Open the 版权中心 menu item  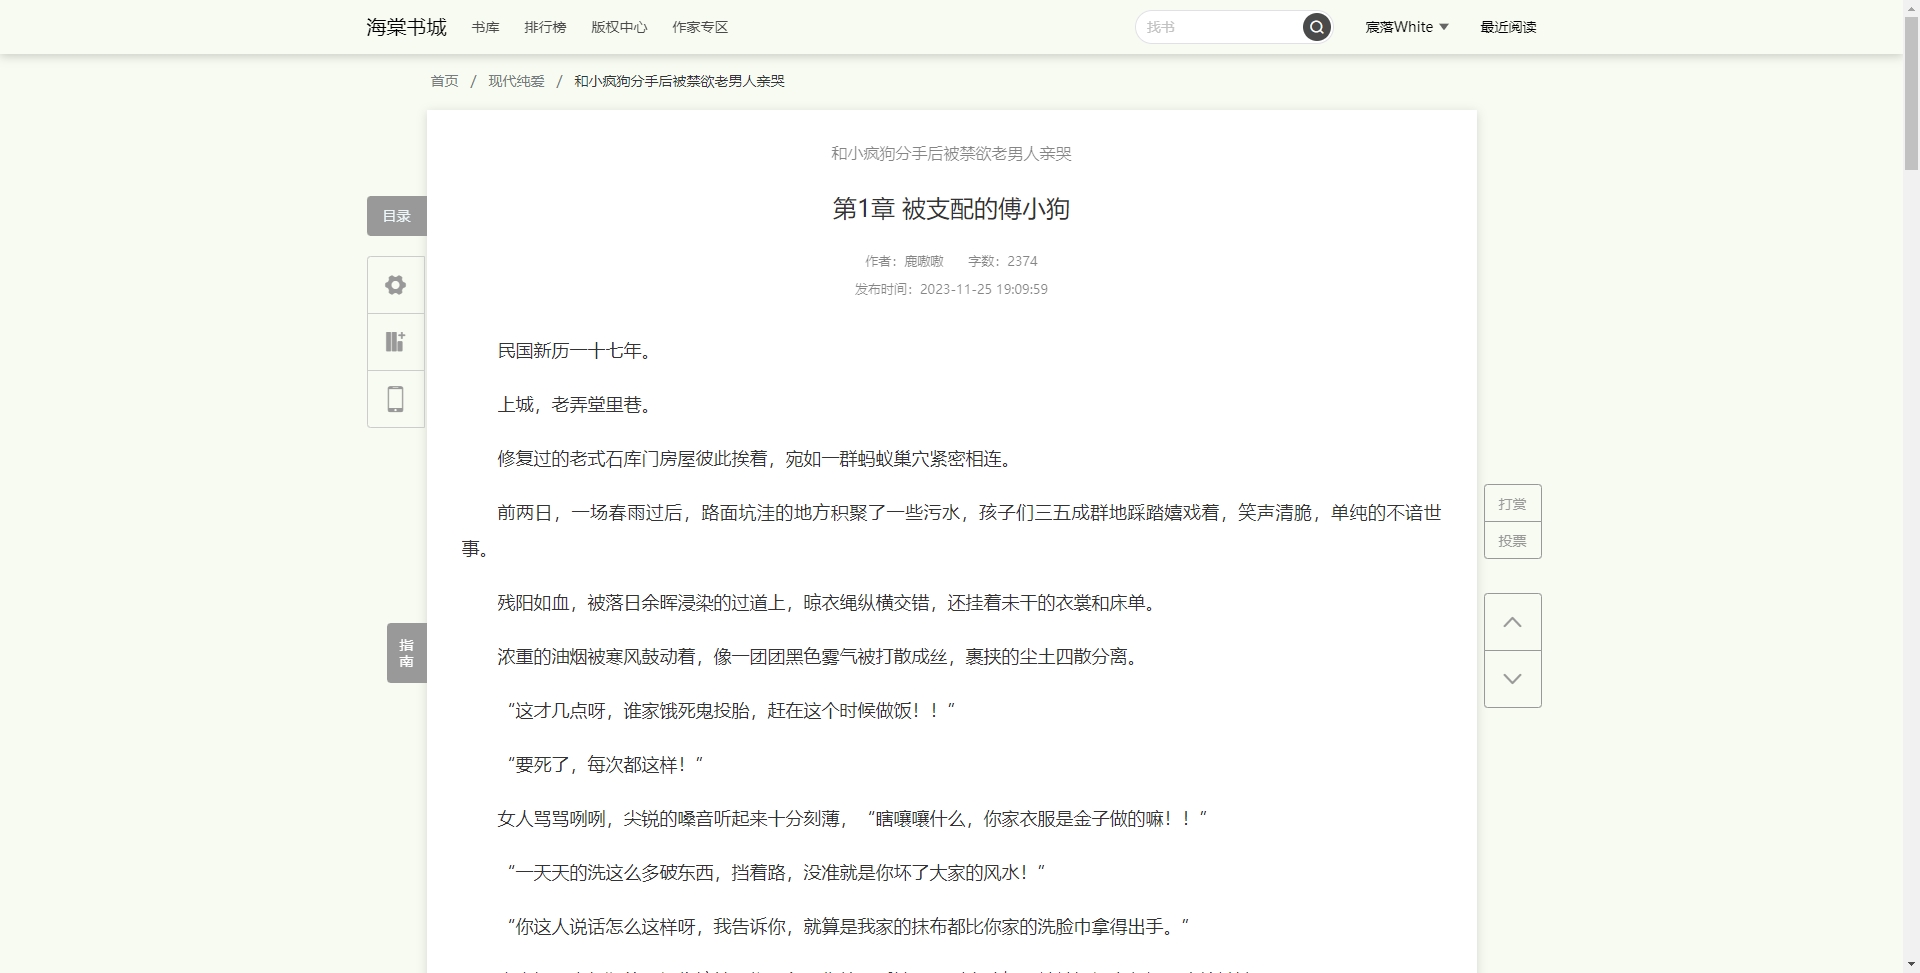click(x=619, y=27)
